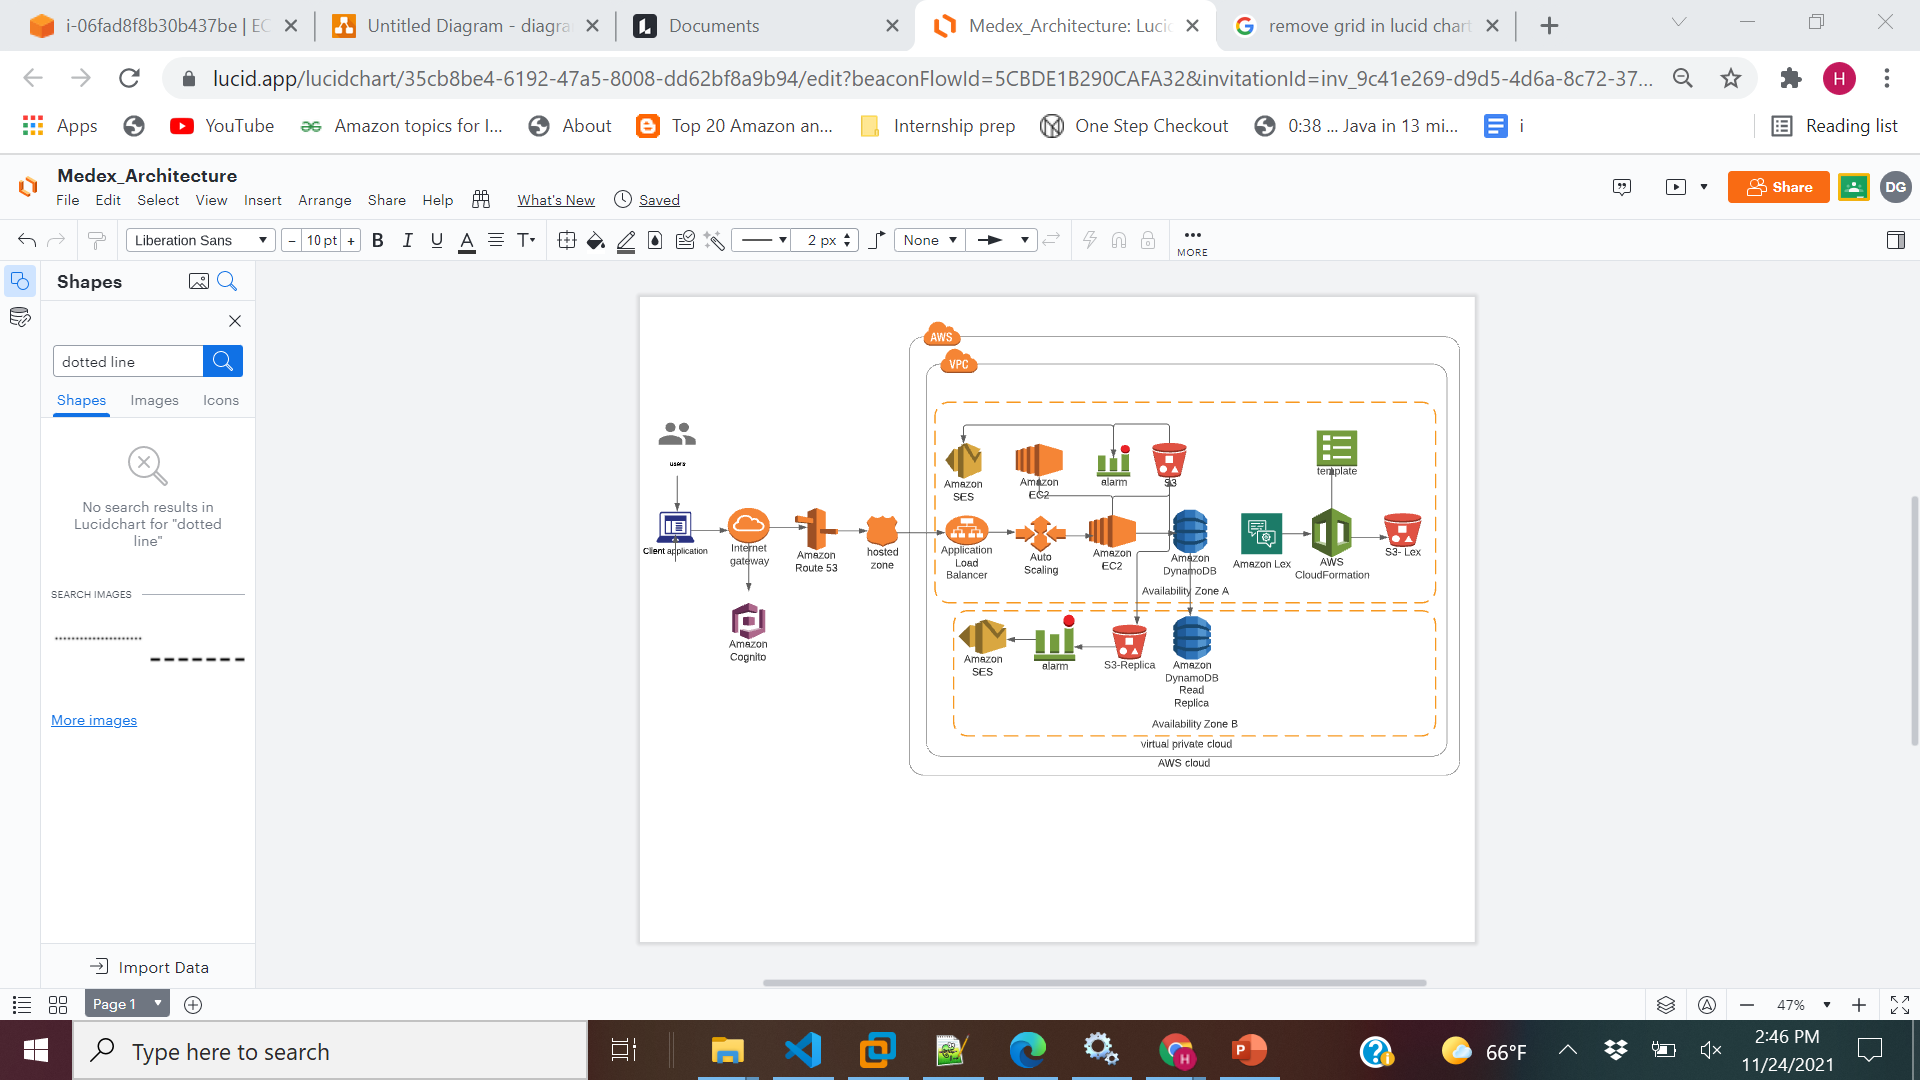
Task: Click the More images link
Action: tap(94, 720)
